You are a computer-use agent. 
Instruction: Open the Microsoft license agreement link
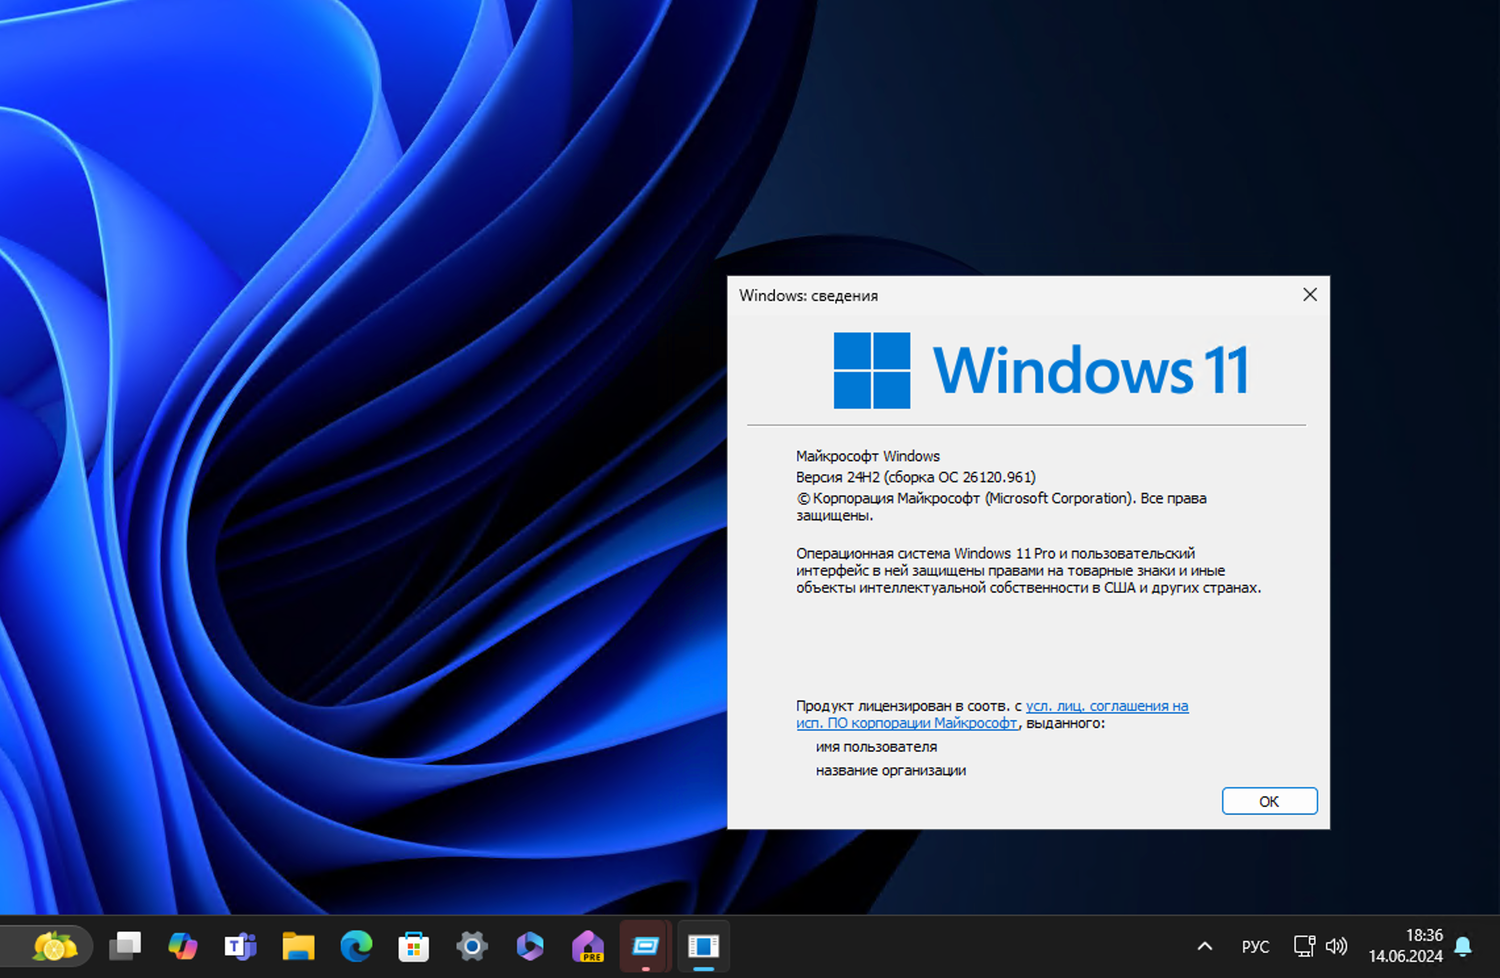[x=1100, y=705]
